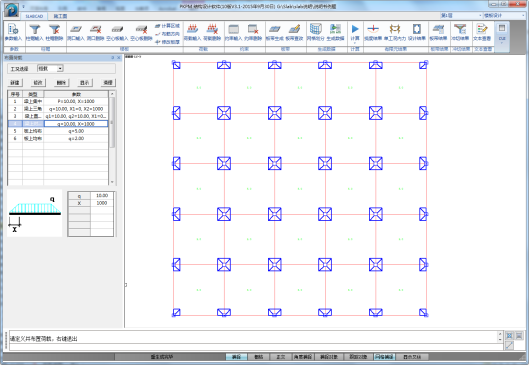The image size is (530, 365).
Task: Select load row 3 with q1=10.00, q2=10.00
Action: click(58, 116)
